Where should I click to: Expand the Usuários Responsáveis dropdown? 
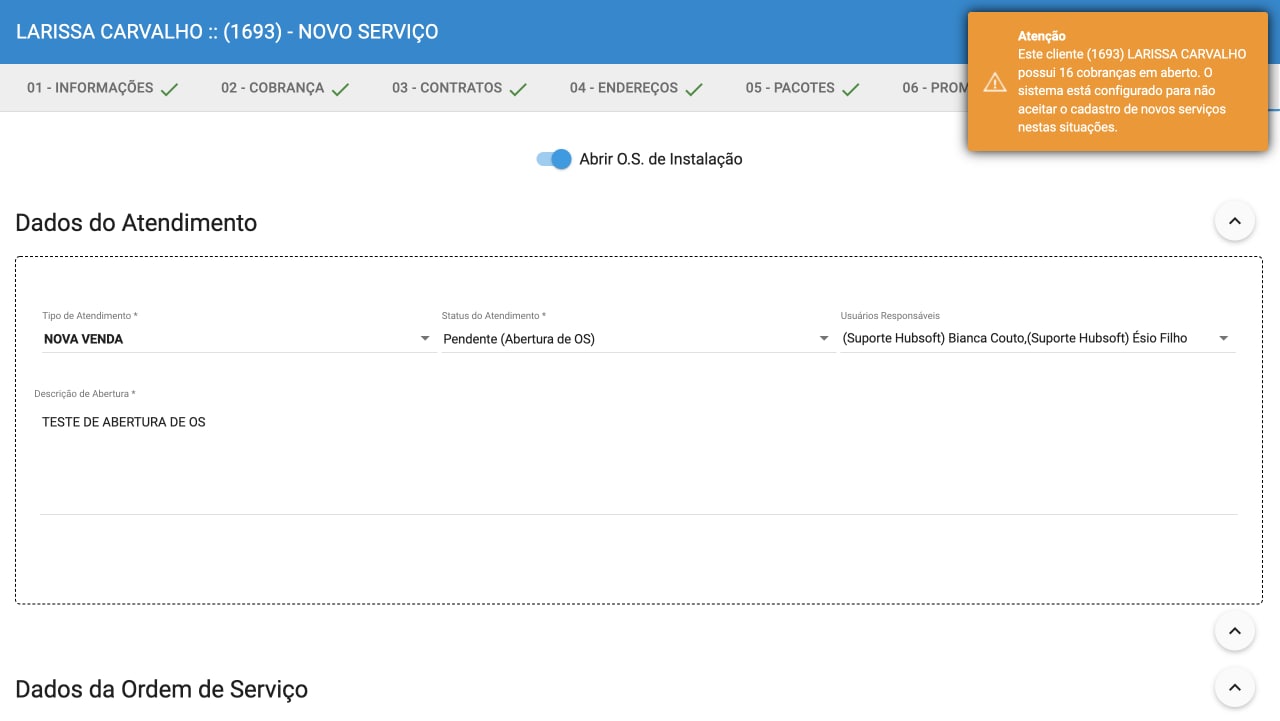coord(1037,339)
